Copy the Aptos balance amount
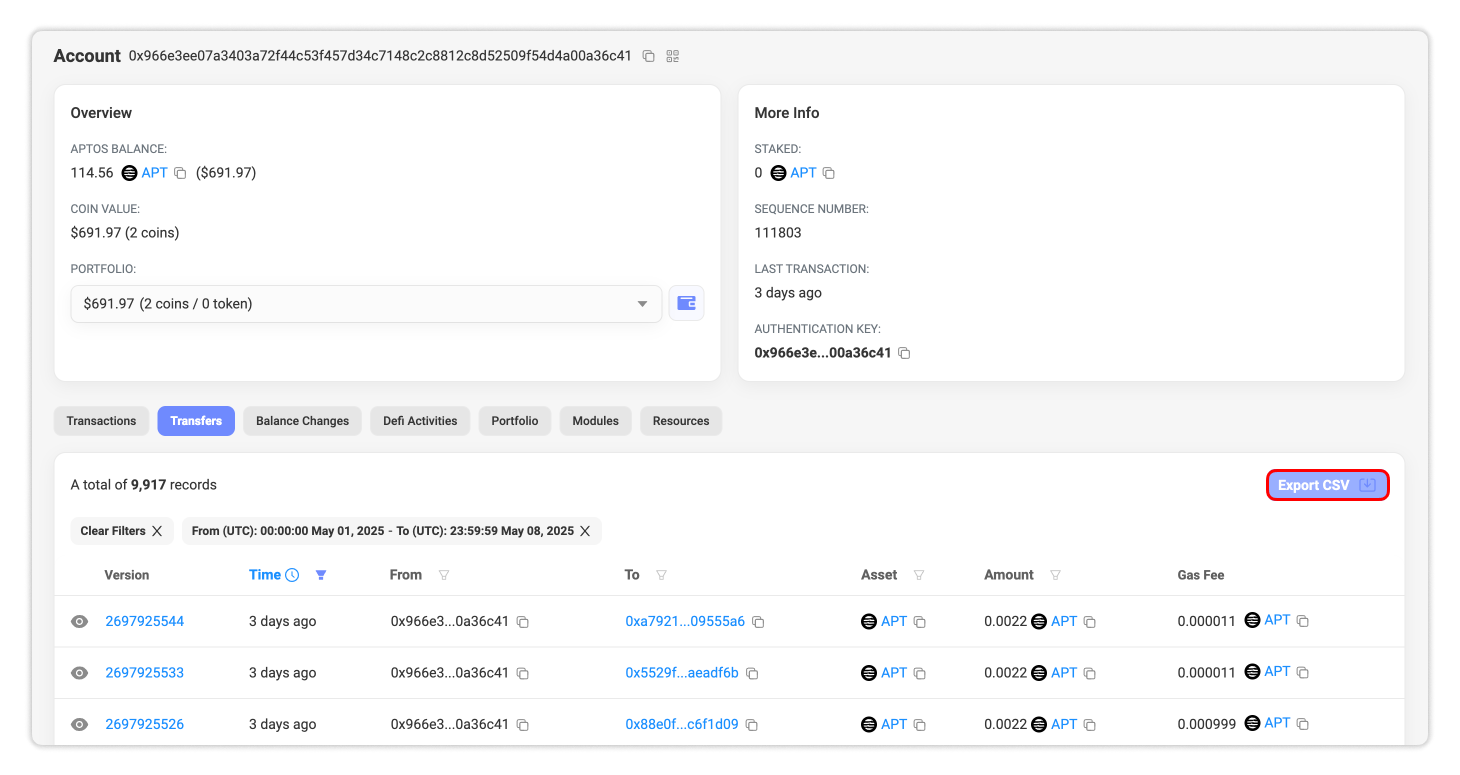Viewport: 1460px width, 775px height. (180, 173)
